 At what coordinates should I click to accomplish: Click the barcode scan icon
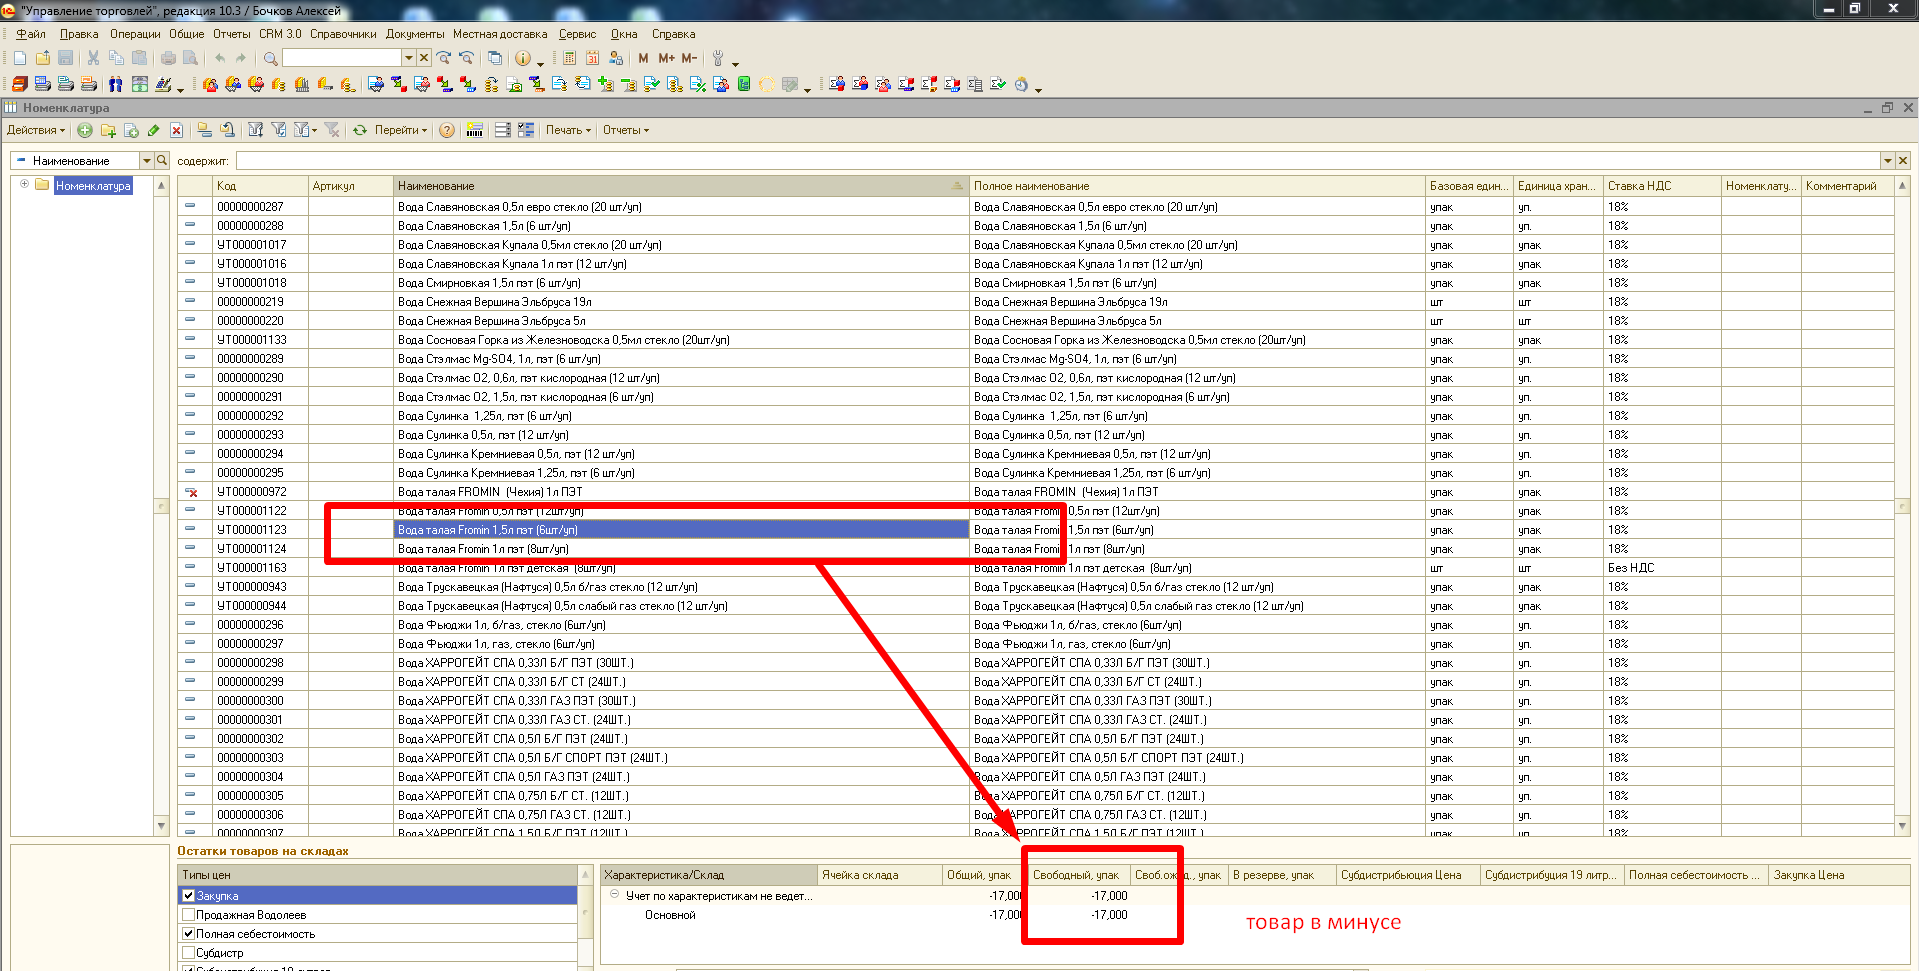(x=475, y=130)
